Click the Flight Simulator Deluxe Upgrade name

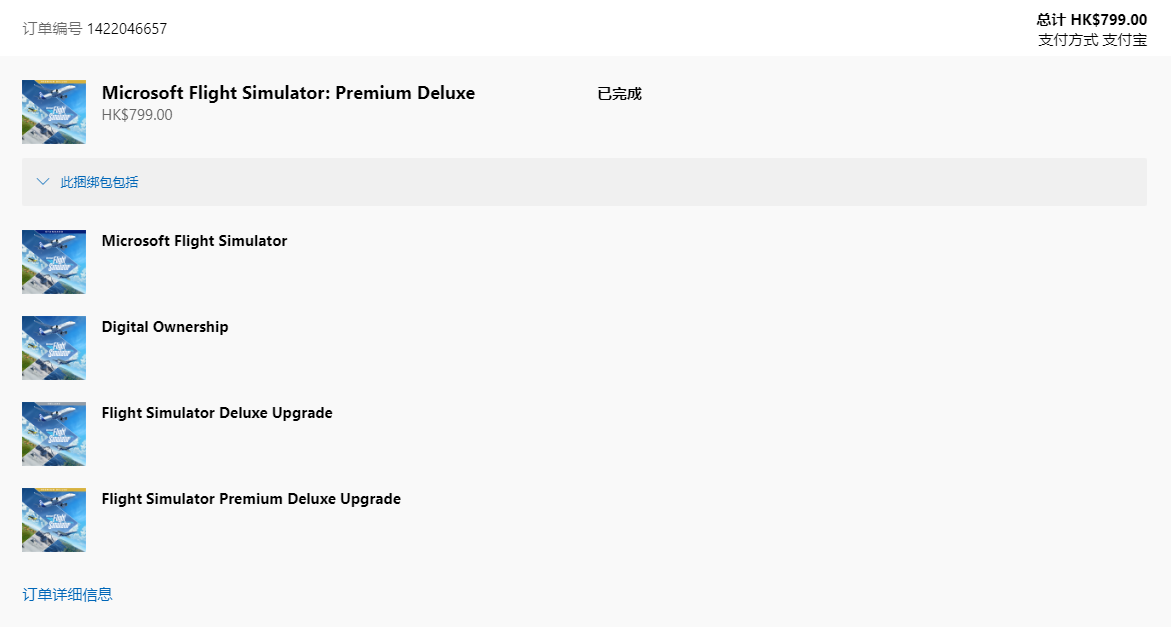pyautogui.click(x=217, y=413)
